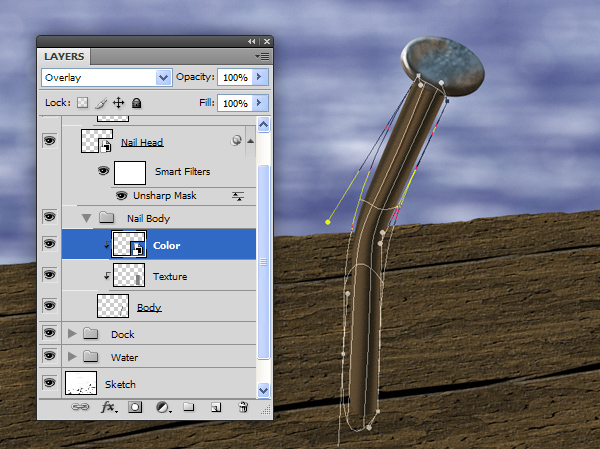The image size is (600, 449).
Task: Expand the Dock group
Action: pos(72,333)
